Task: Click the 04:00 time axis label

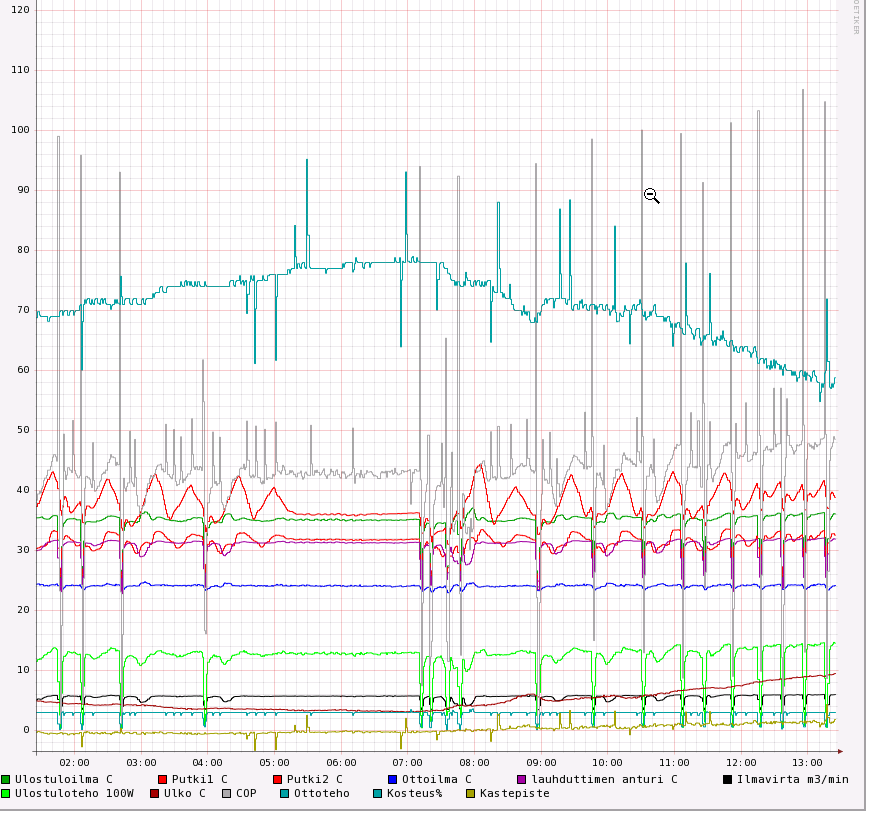Action: pyautogui.click(x=207, y=765)
